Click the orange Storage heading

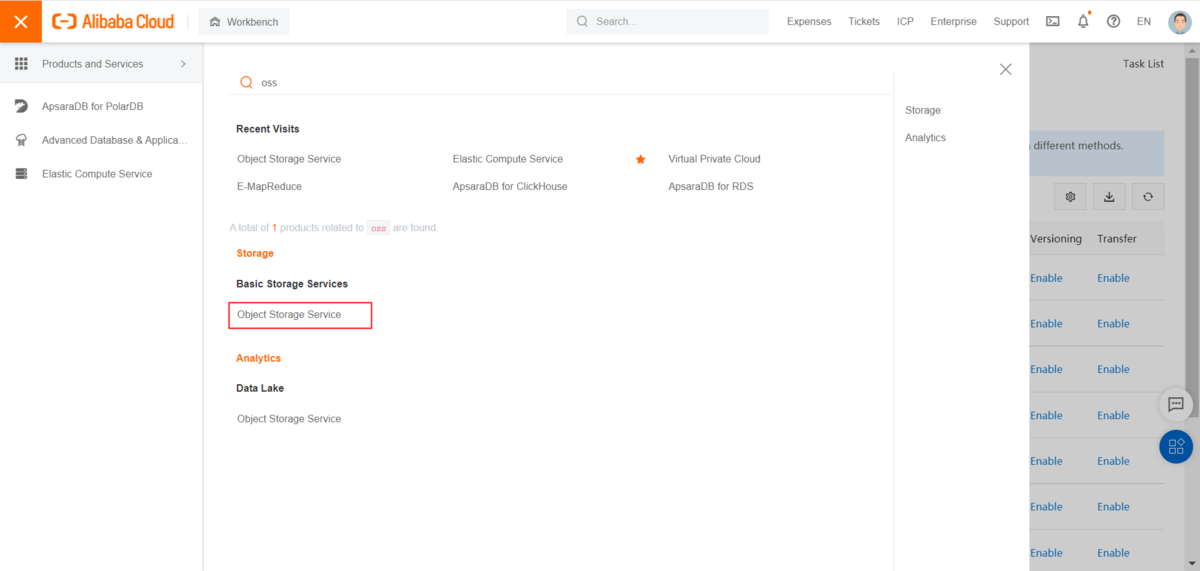coord(255,253)
